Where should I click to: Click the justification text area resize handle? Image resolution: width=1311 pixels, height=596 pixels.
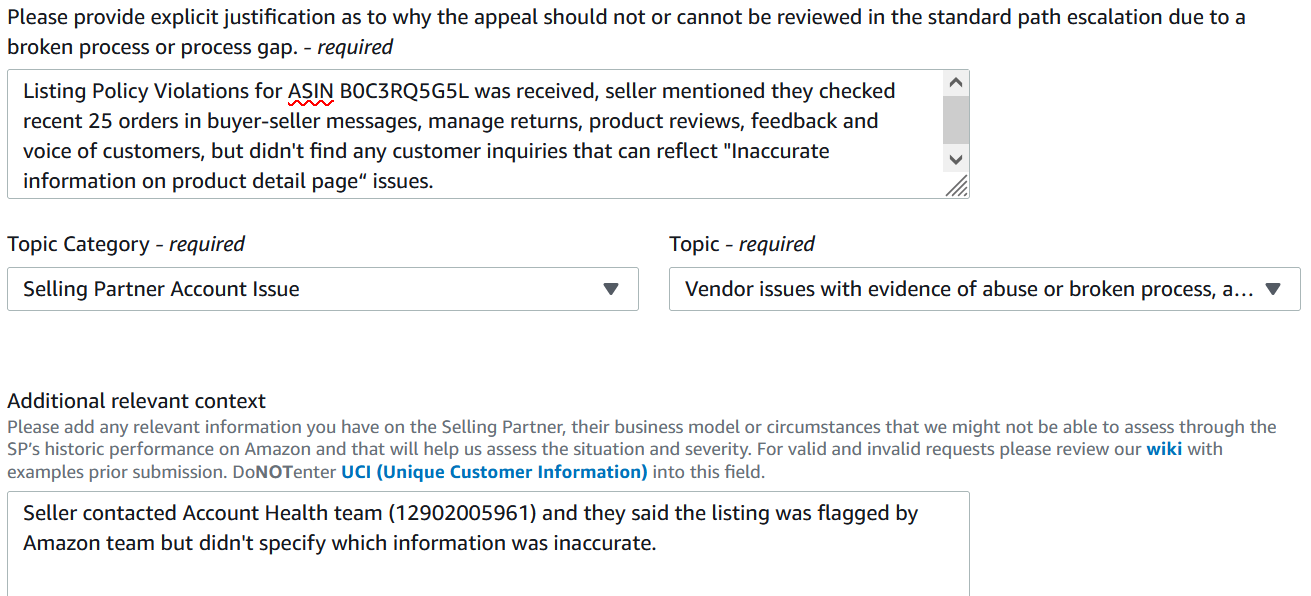[957, 185]
